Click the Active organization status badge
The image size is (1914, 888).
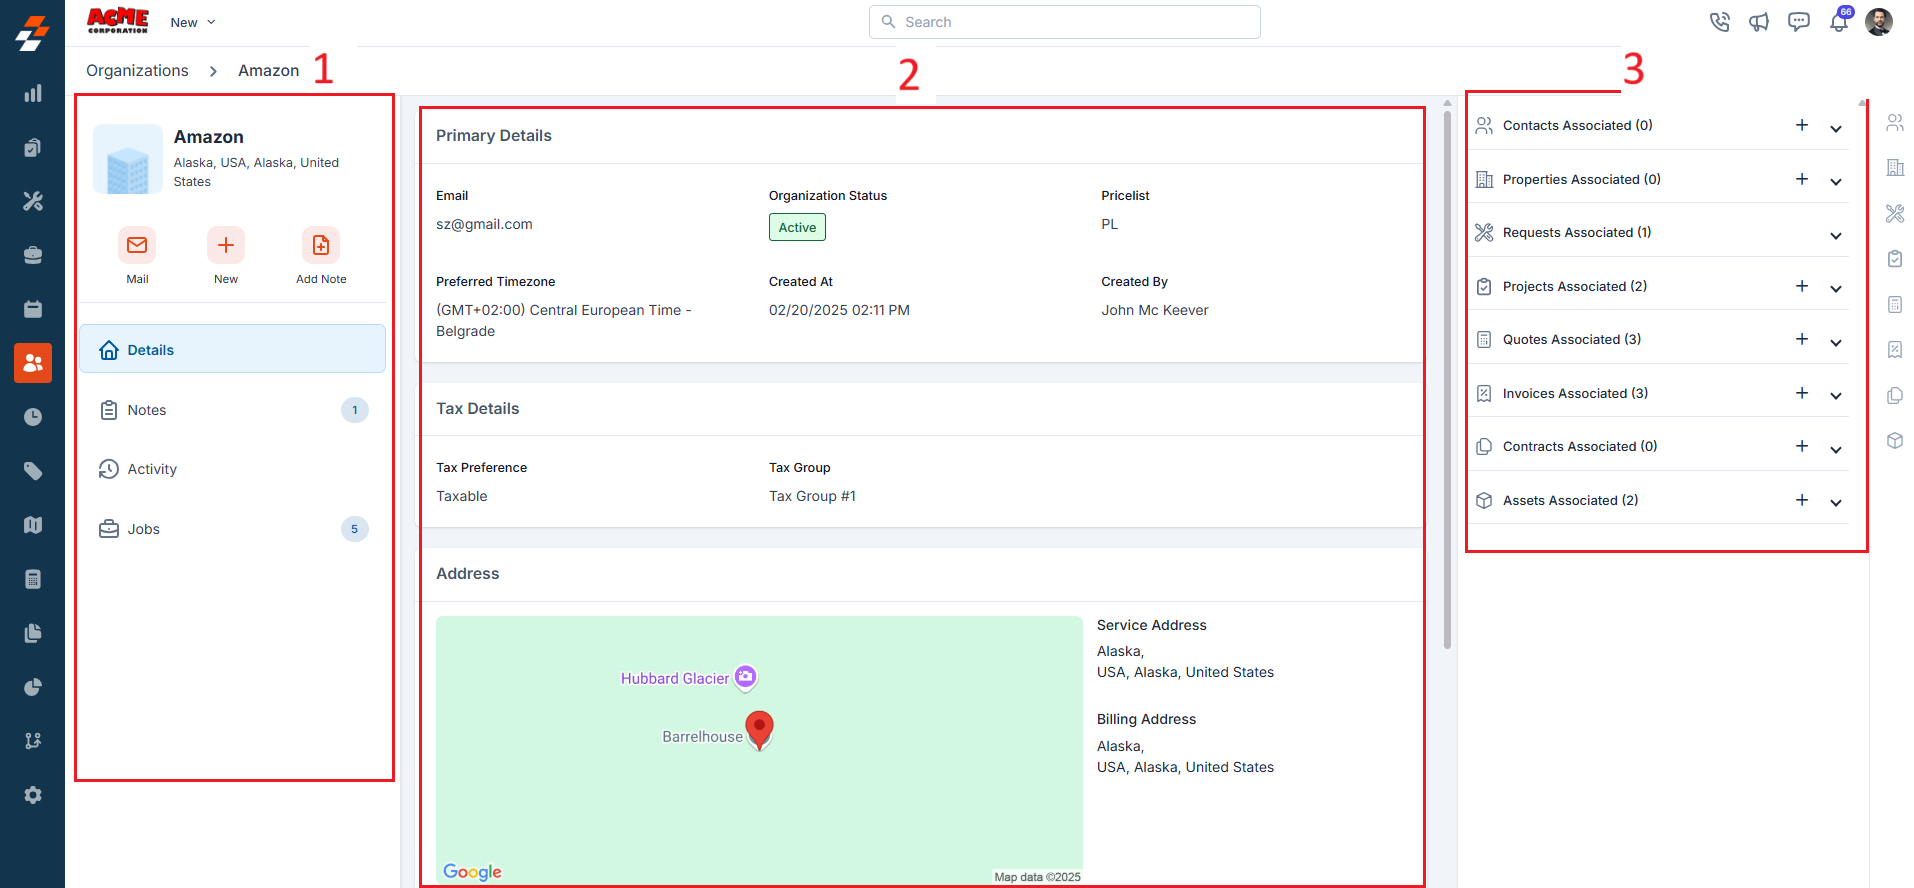(x=797, y=227)
